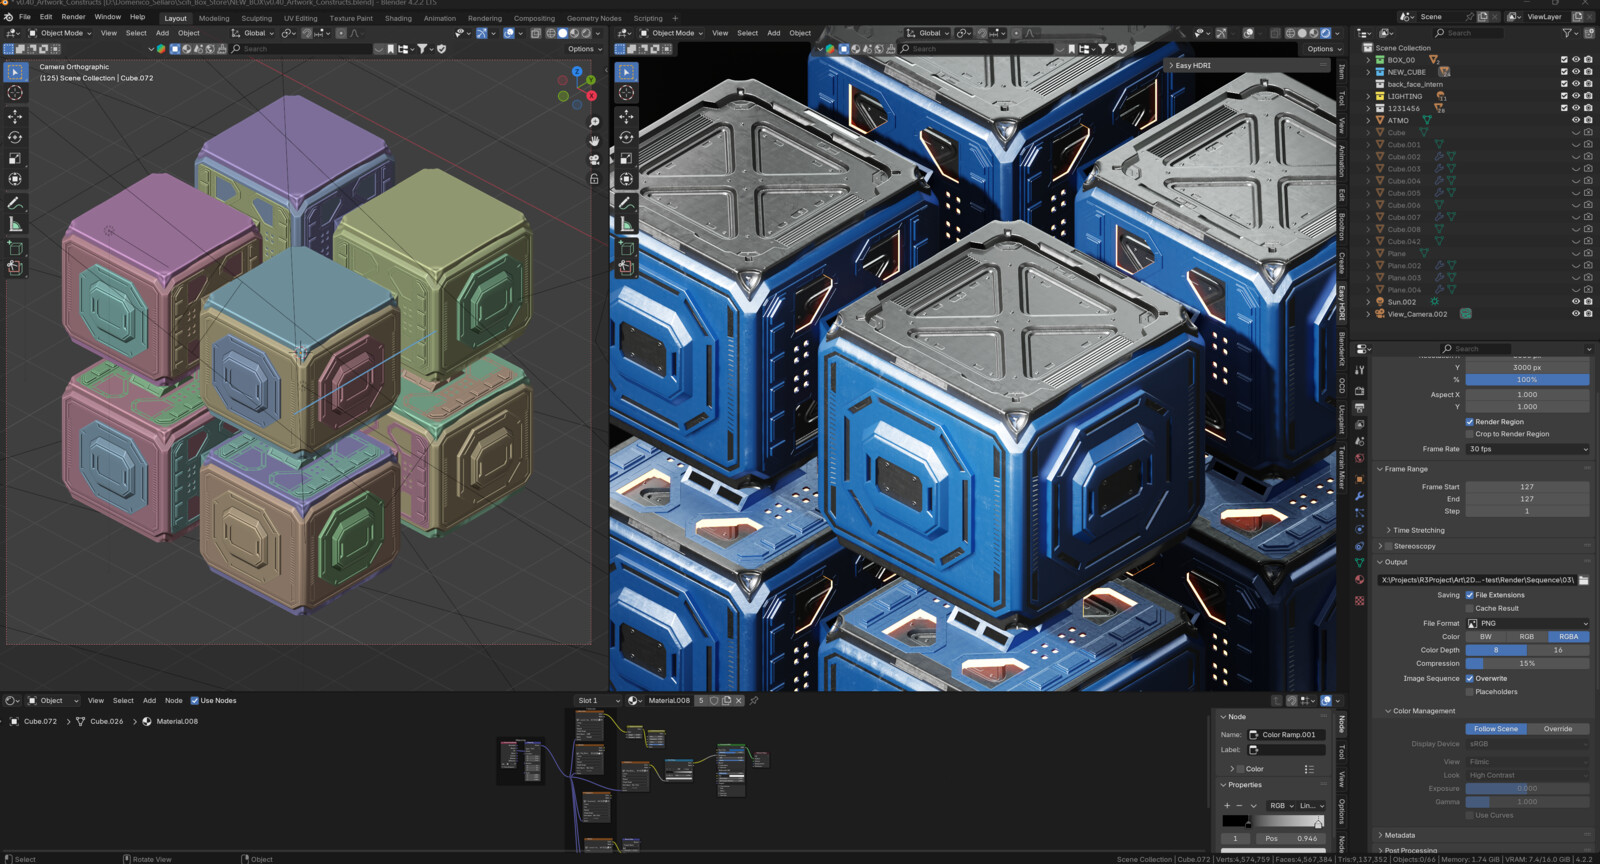The width and height of the screenshot is (1600, 864).
Task: Toggle File Extensions checkbox
Action: (x=1470, y=595)
